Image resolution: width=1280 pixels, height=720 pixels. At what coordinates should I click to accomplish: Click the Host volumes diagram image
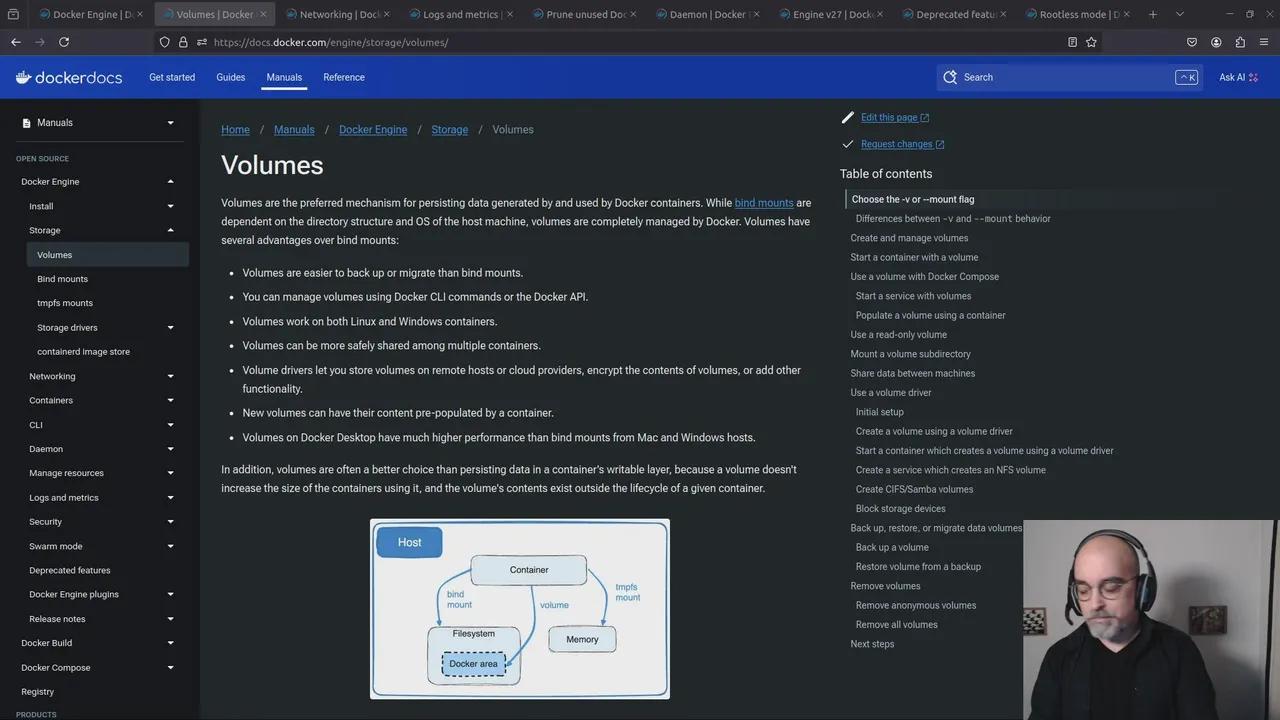pyautogui.click(x=520, y=609)
